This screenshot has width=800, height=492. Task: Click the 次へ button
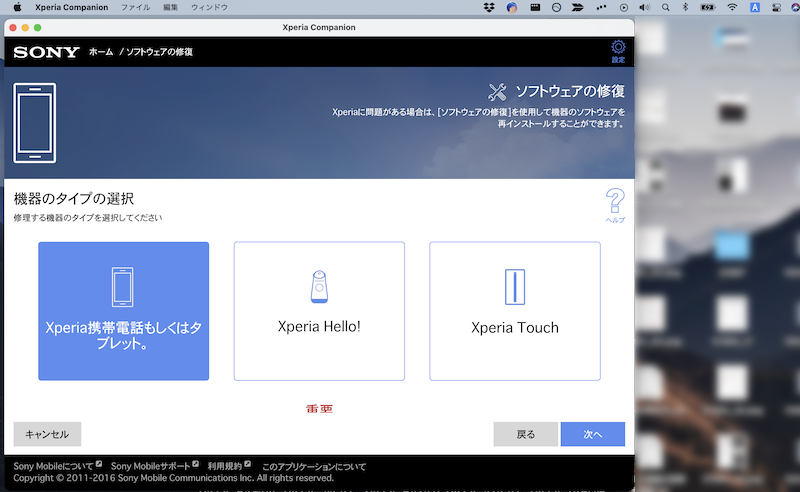[592, 434]
